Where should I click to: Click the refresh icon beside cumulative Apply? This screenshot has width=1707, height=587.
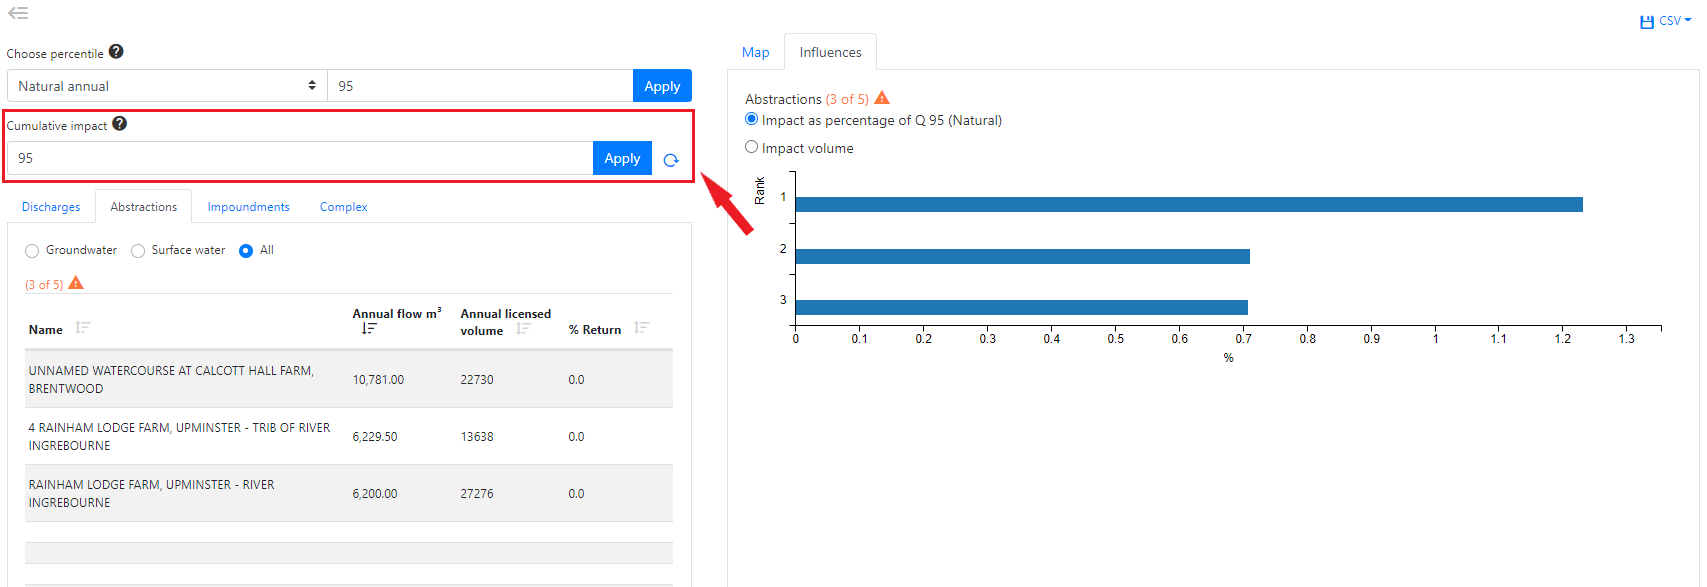point(671,160)
